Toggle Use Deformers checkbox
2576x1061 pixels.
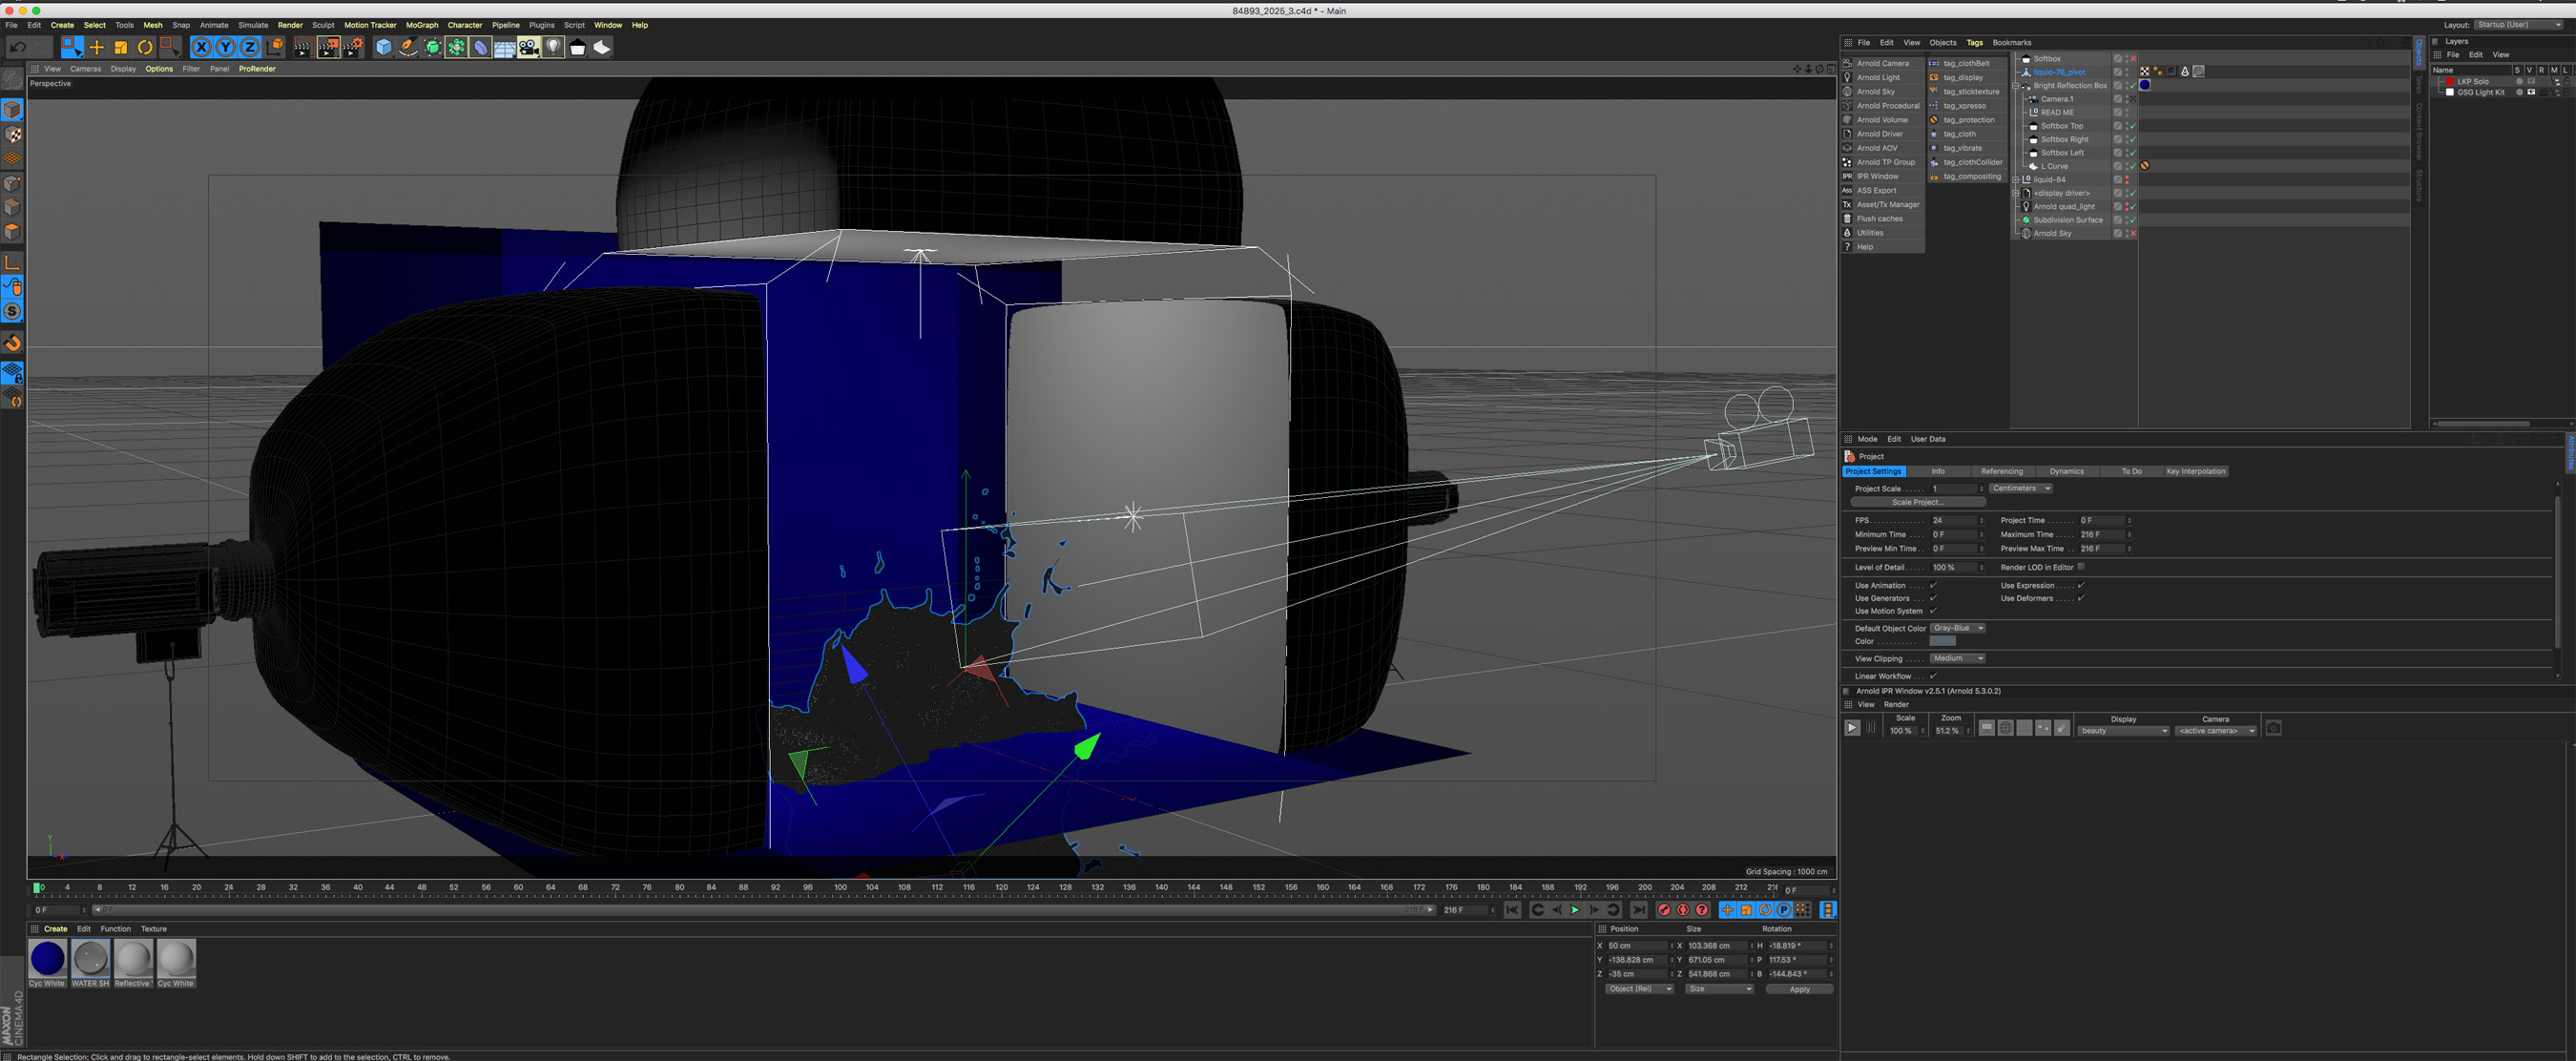(2081, 598)
